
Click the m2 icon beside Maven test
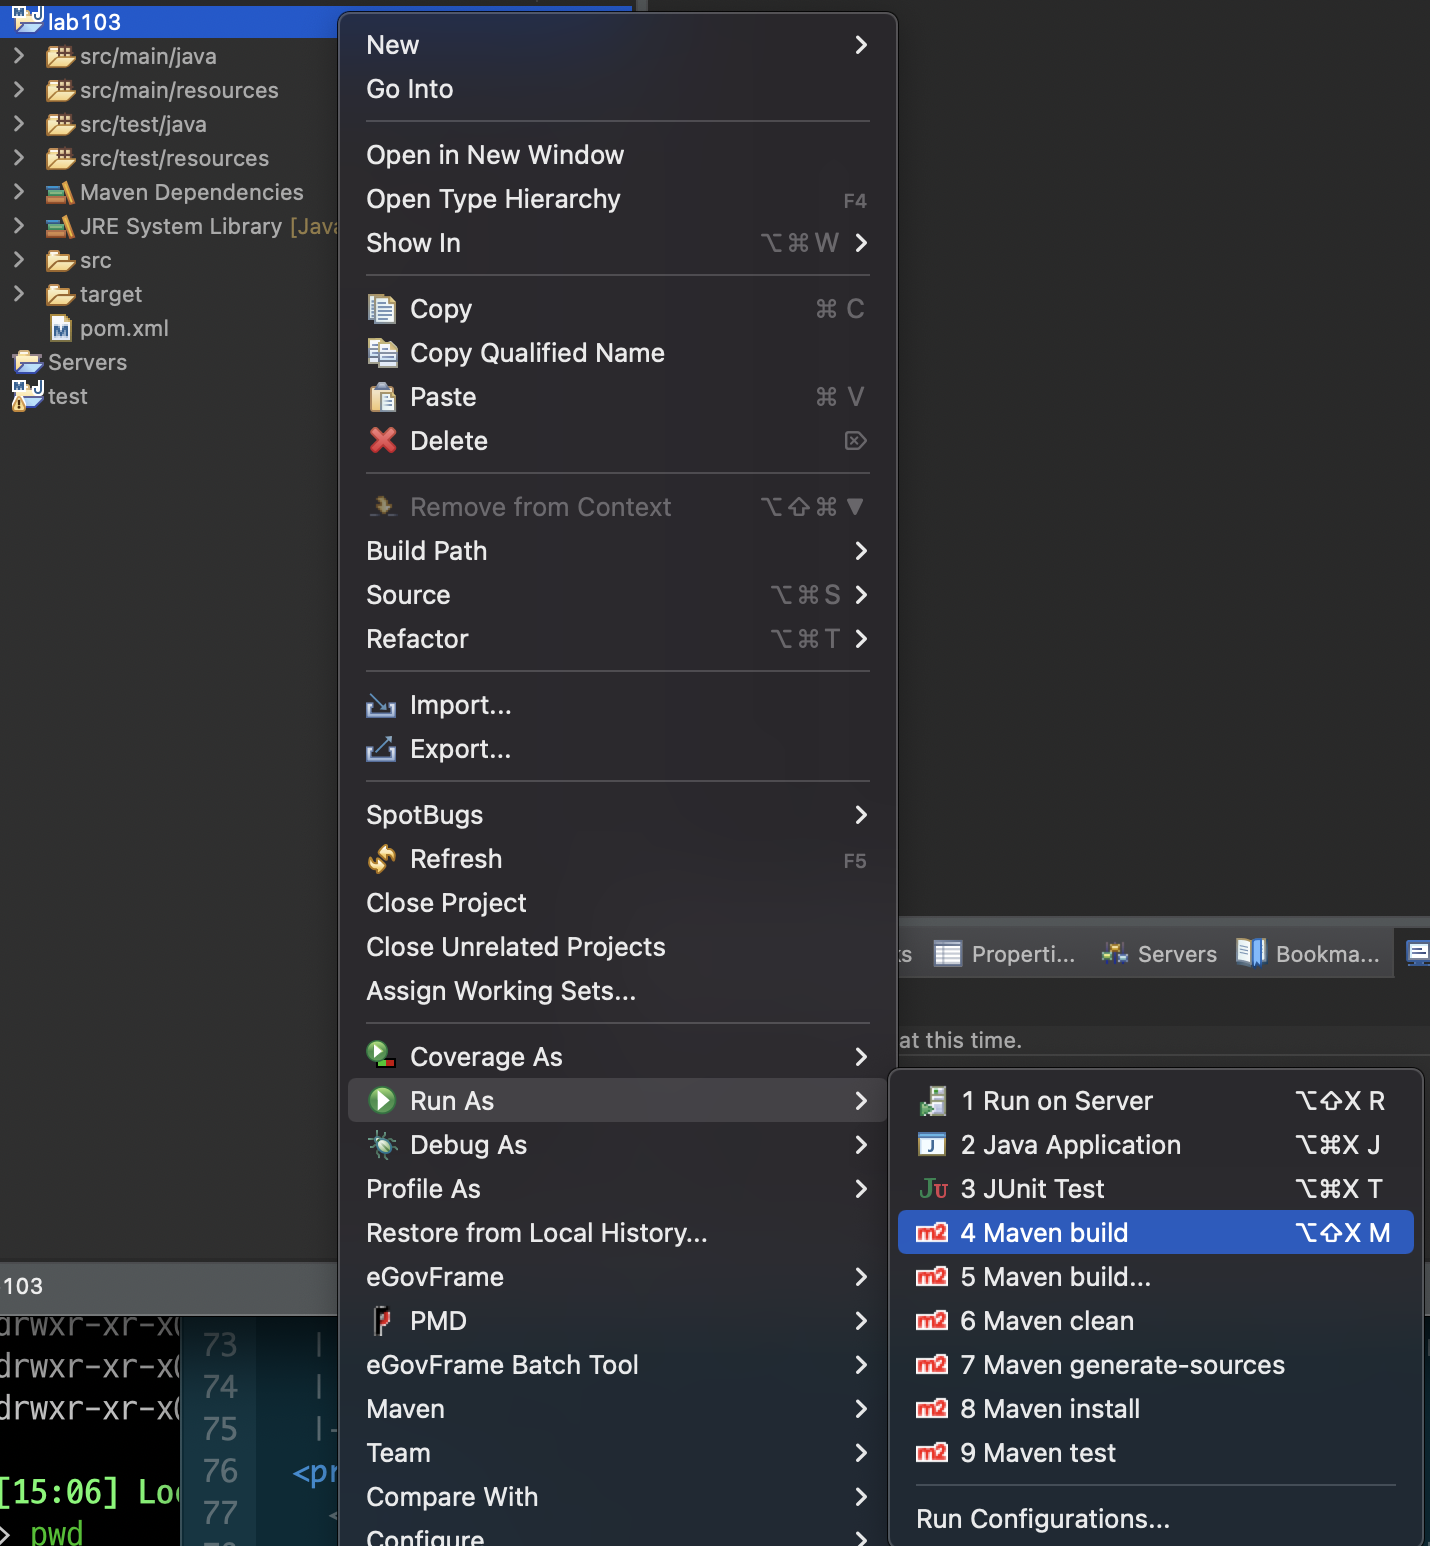point(932,1453)
